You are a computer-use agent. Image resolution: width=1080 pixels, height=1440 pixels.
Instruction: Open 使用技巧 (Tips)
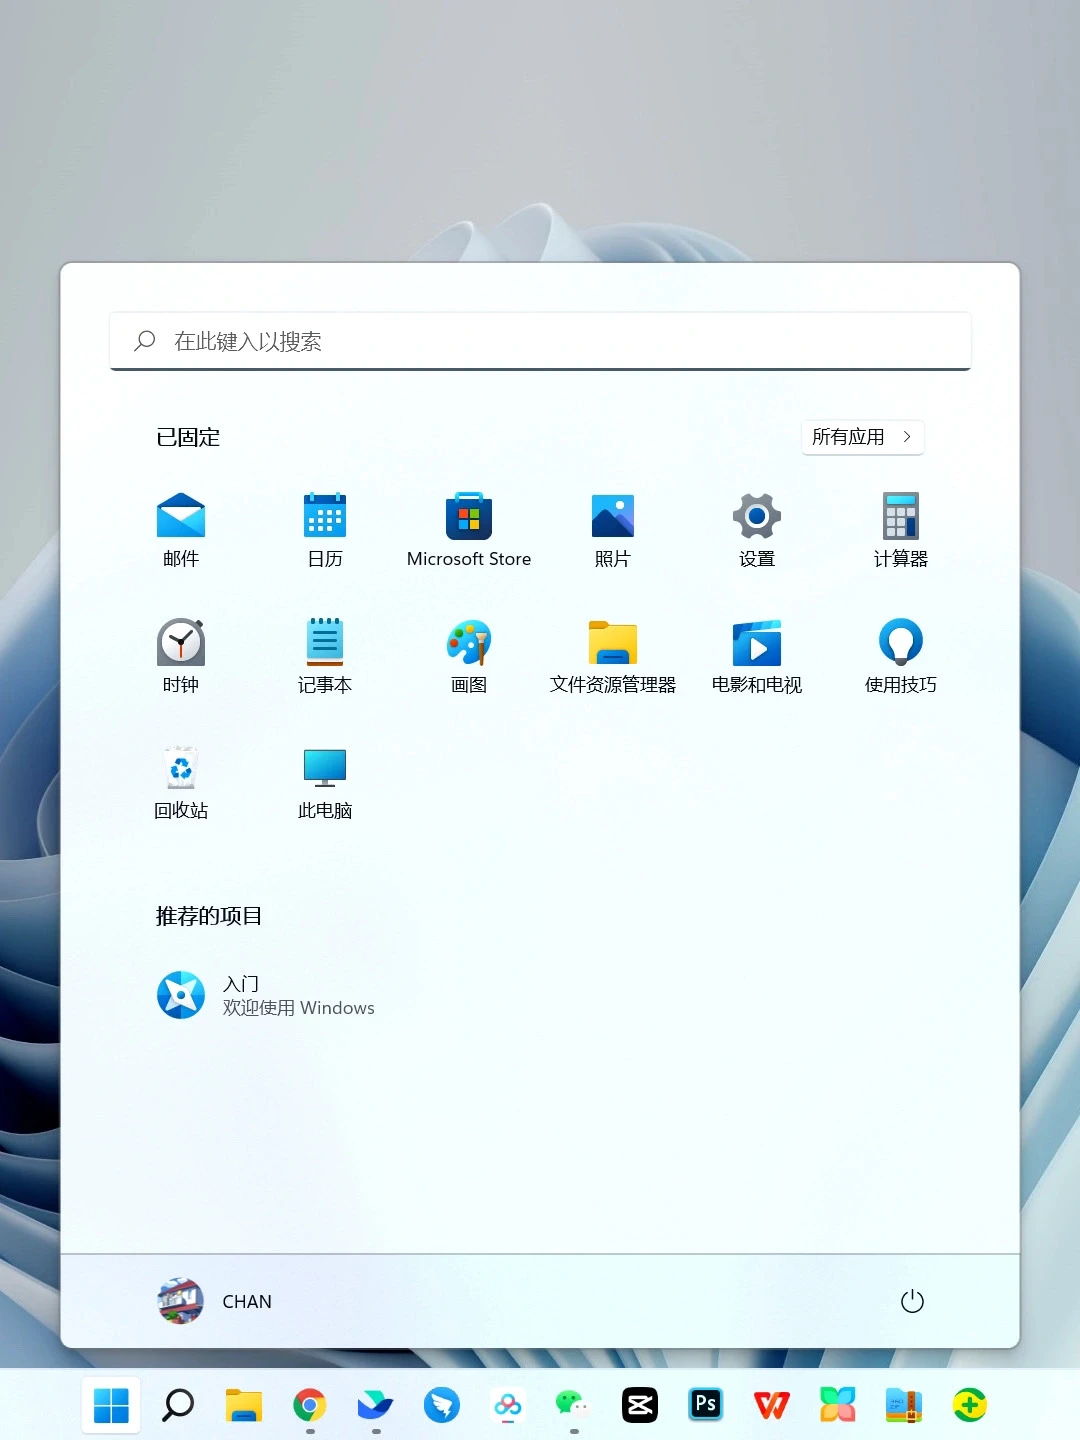(899, 655)
